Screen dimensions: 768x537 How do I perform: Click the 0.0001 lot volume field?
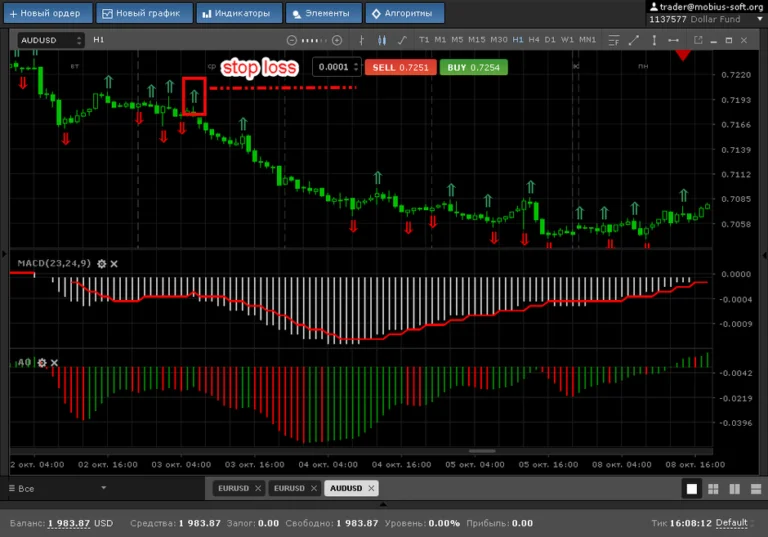(x=334, y=67)
